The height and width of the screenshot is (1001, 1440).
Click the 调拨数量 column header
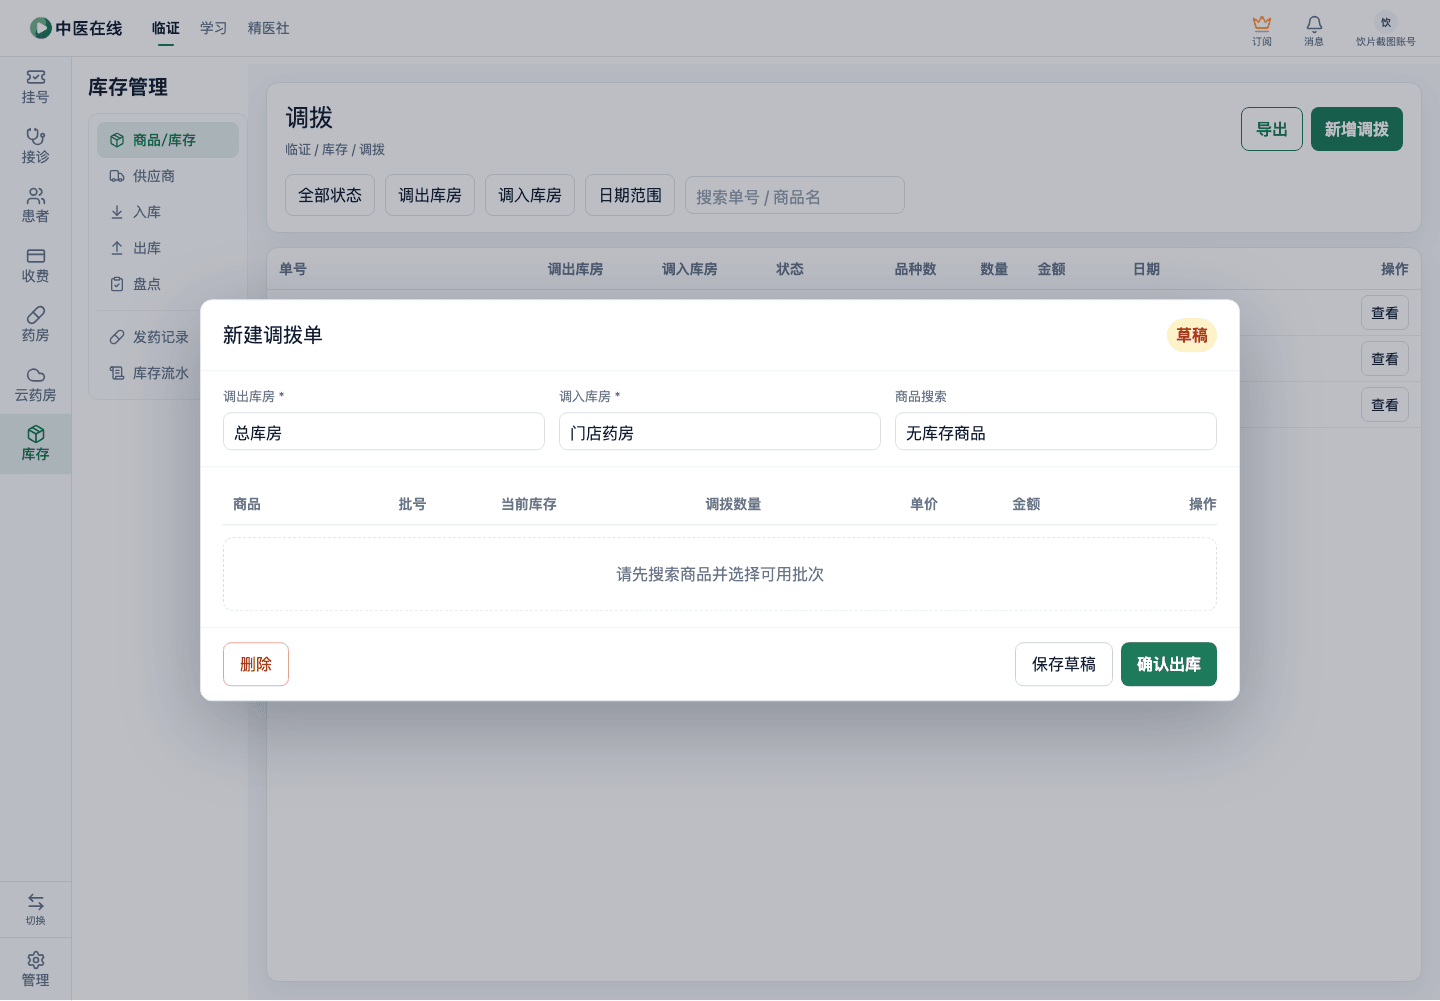[733, 504]
